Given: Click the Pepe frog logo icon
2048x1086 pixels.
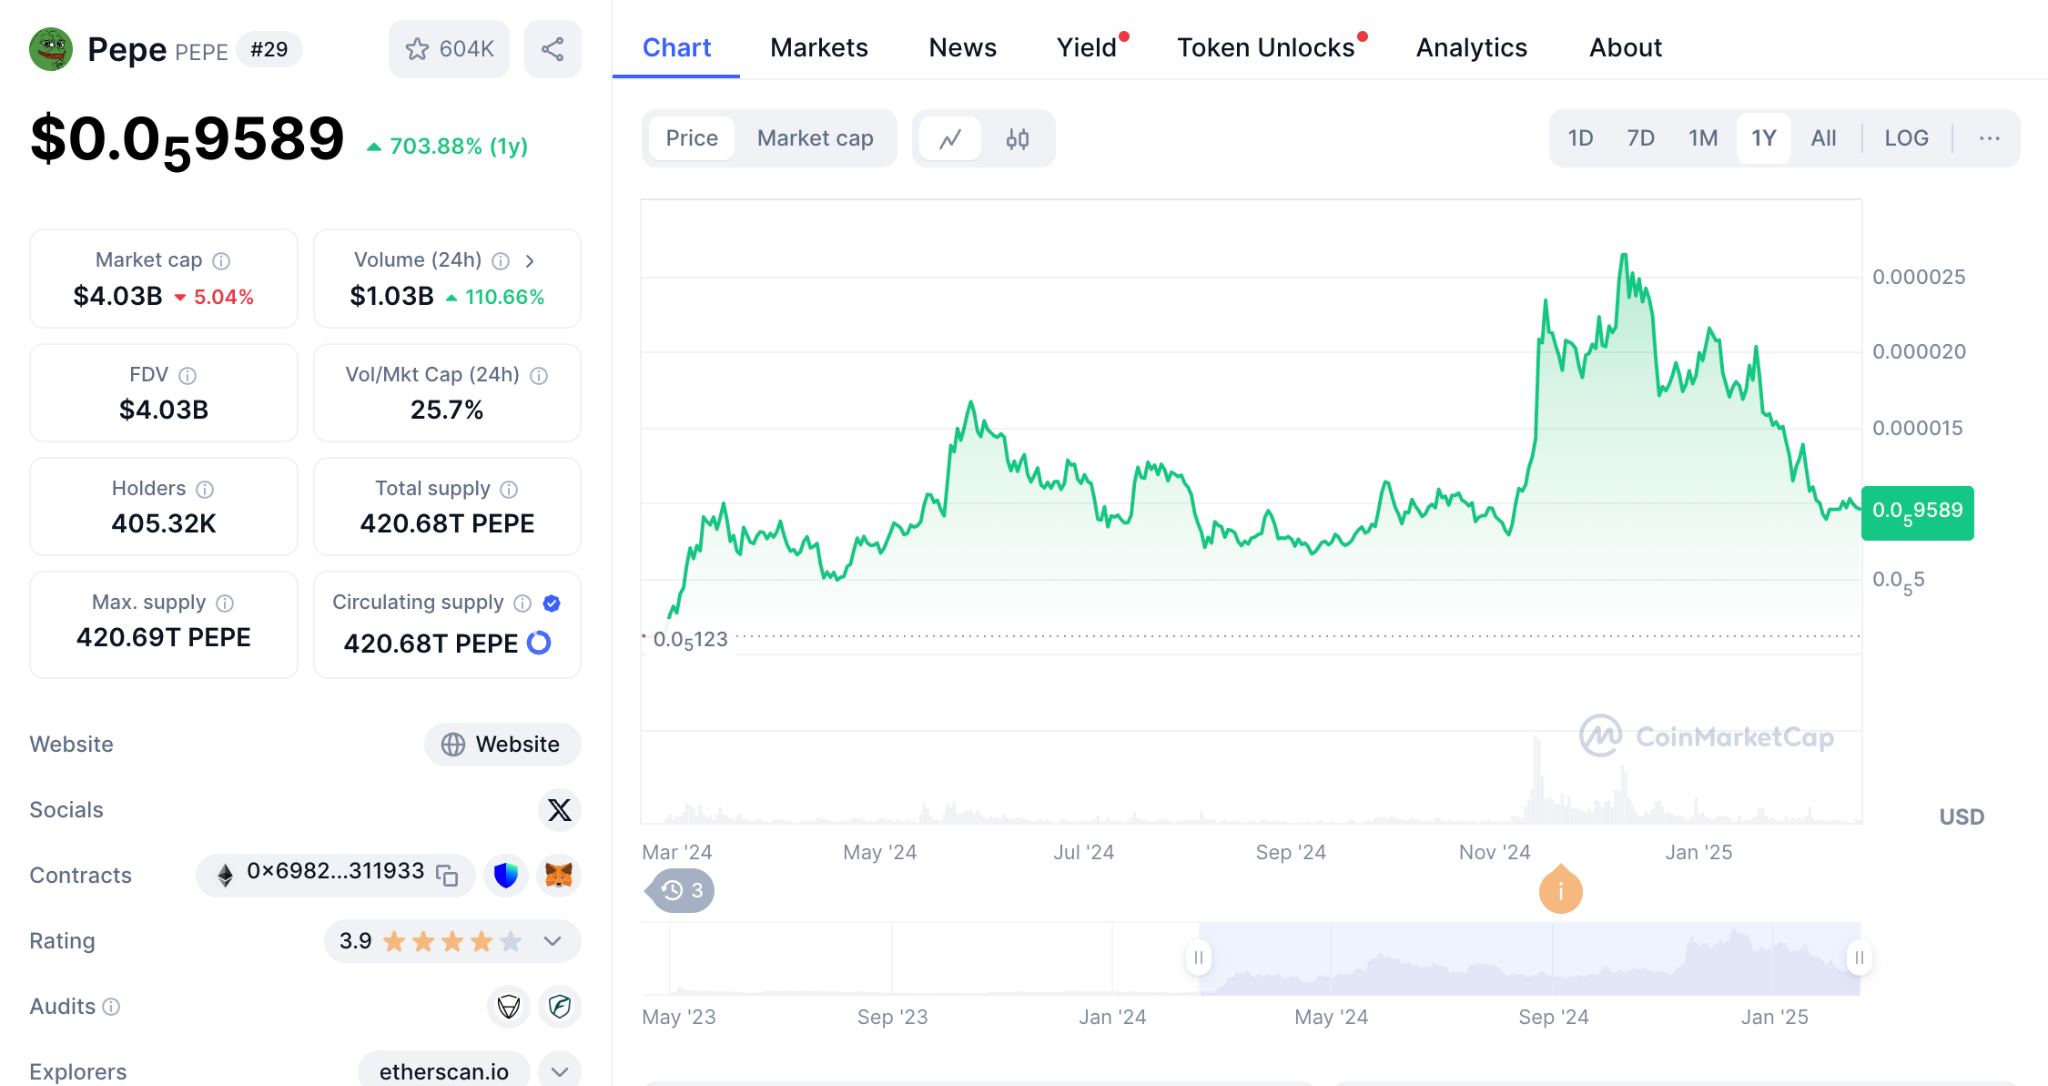Looking at the screenshot, I should tap(51, 49).
